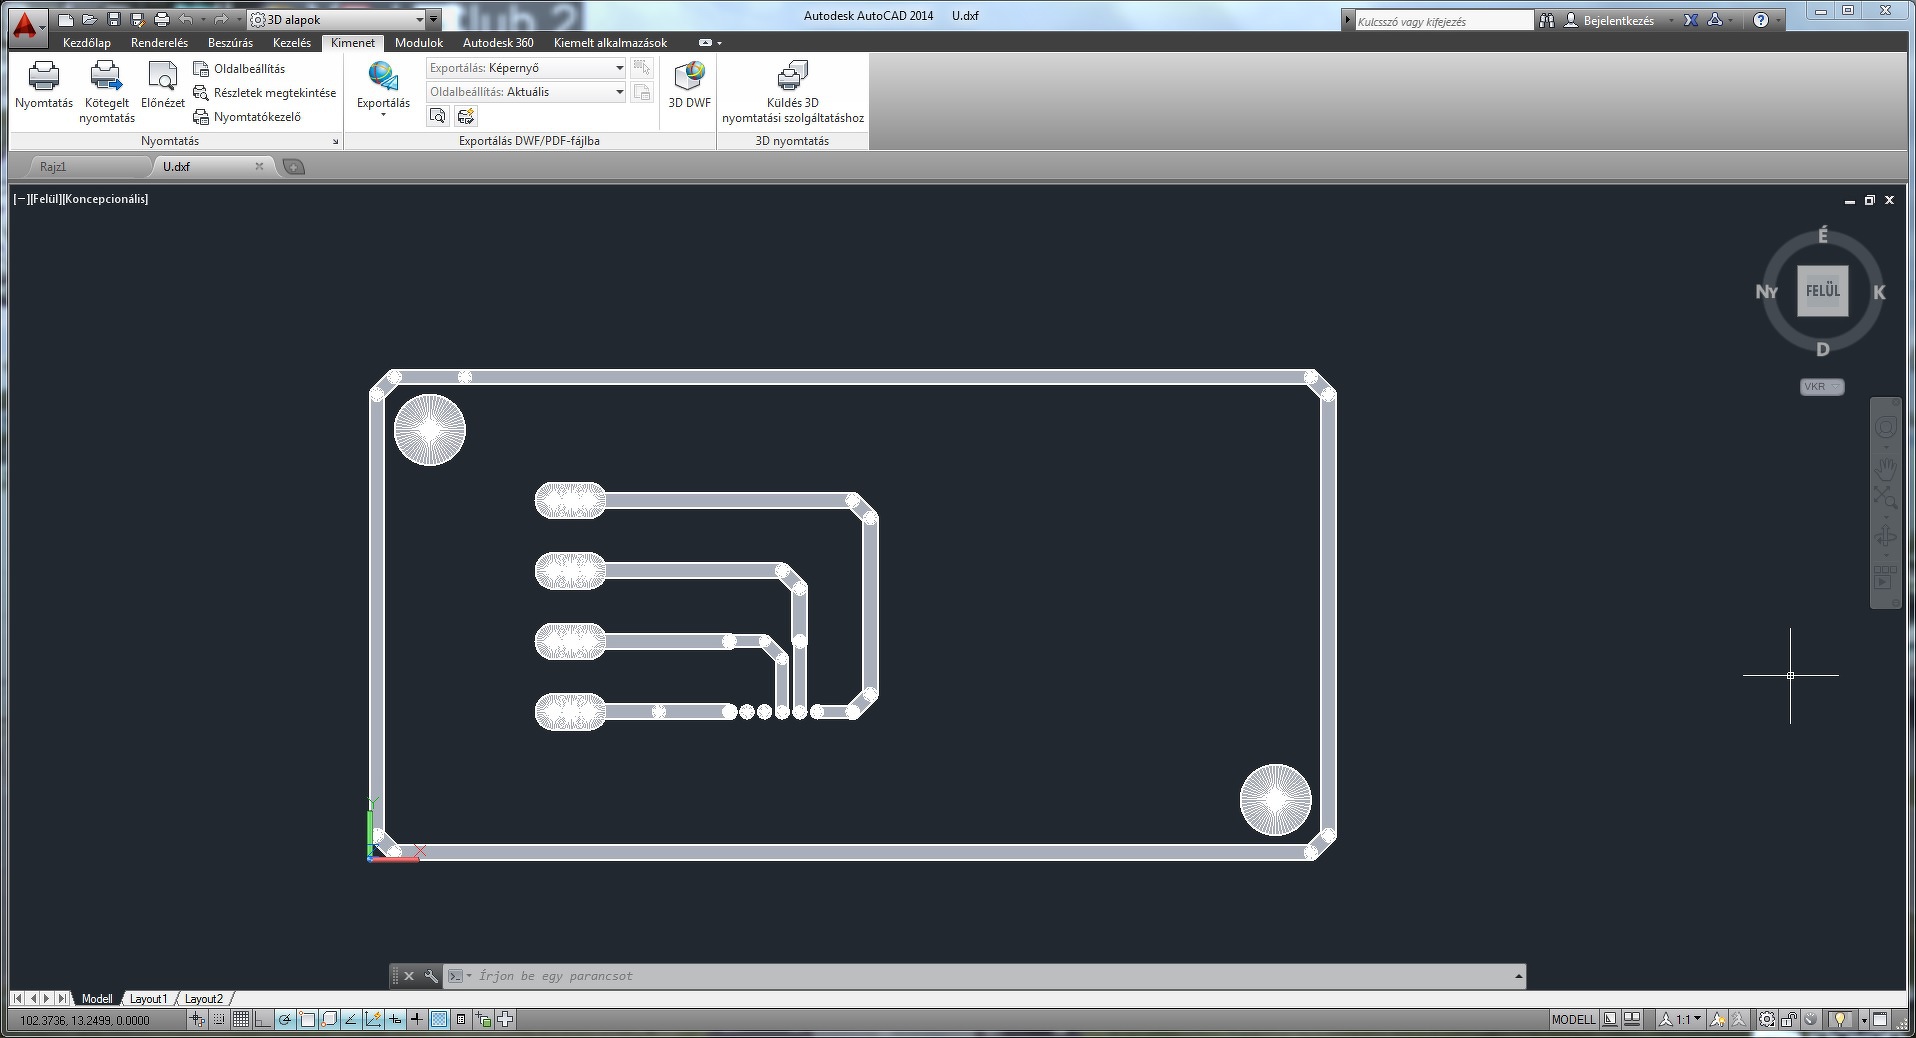Open Oldalbeállítás page setup manager
This screenshot has height=1038, width=1916.
240,69
